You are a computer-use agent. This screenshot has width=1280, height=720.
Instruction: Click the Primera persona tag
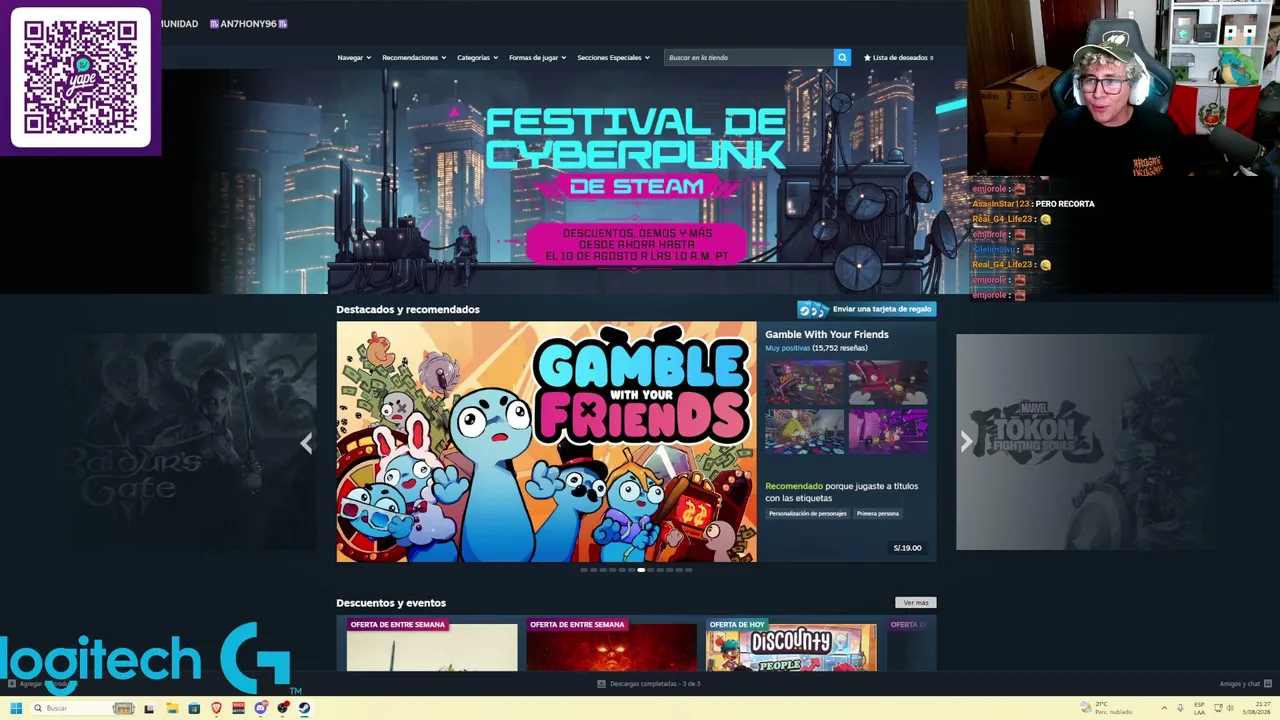tap(878, 514)
